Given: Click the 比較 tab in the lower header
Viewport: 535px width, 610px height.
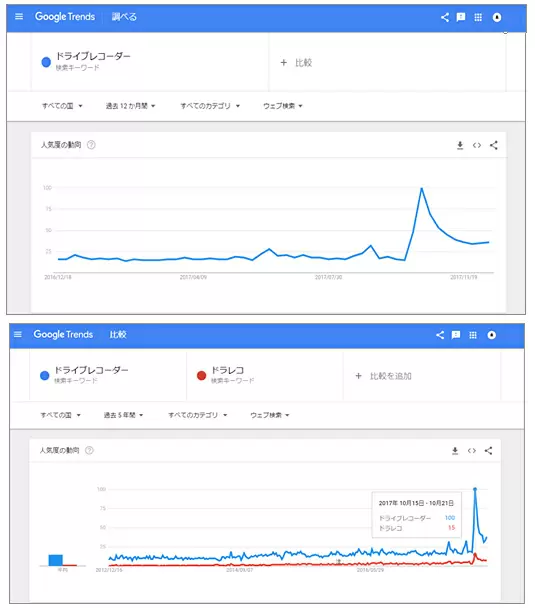Looking at the screenshot, I should (118, 335).
